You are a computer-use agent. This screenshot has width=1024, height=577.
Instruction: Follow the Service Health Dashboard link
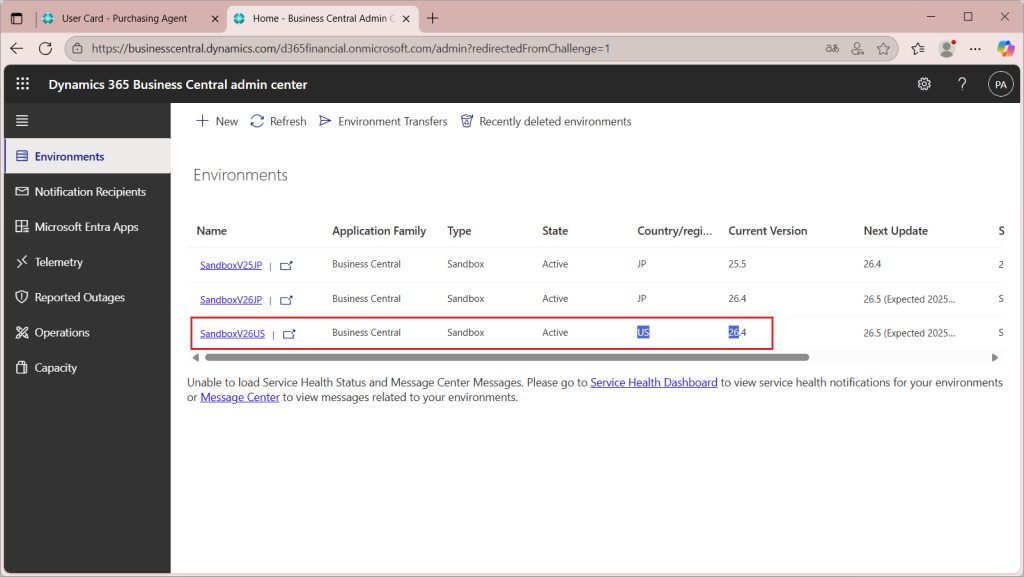pos(654,382)
